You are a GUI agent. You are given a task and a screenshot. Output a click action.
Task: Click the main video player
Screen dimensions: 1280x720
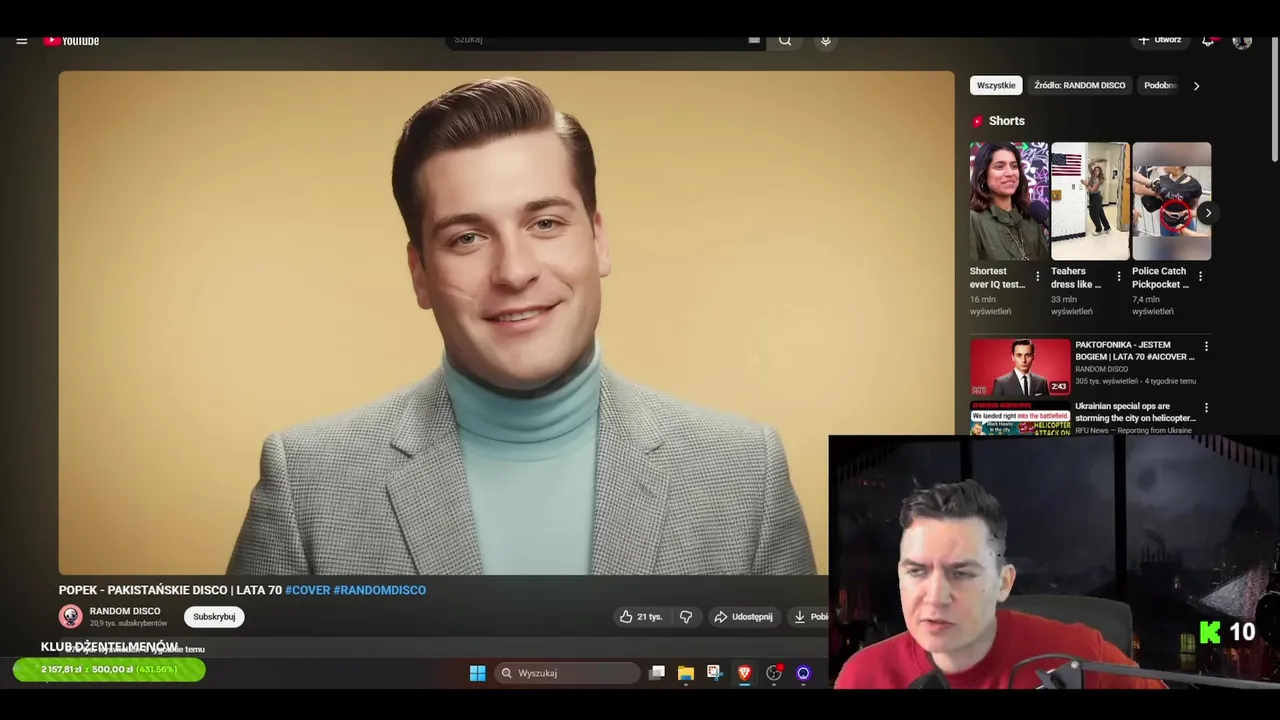pyautogui.click(x=506, y=323)
